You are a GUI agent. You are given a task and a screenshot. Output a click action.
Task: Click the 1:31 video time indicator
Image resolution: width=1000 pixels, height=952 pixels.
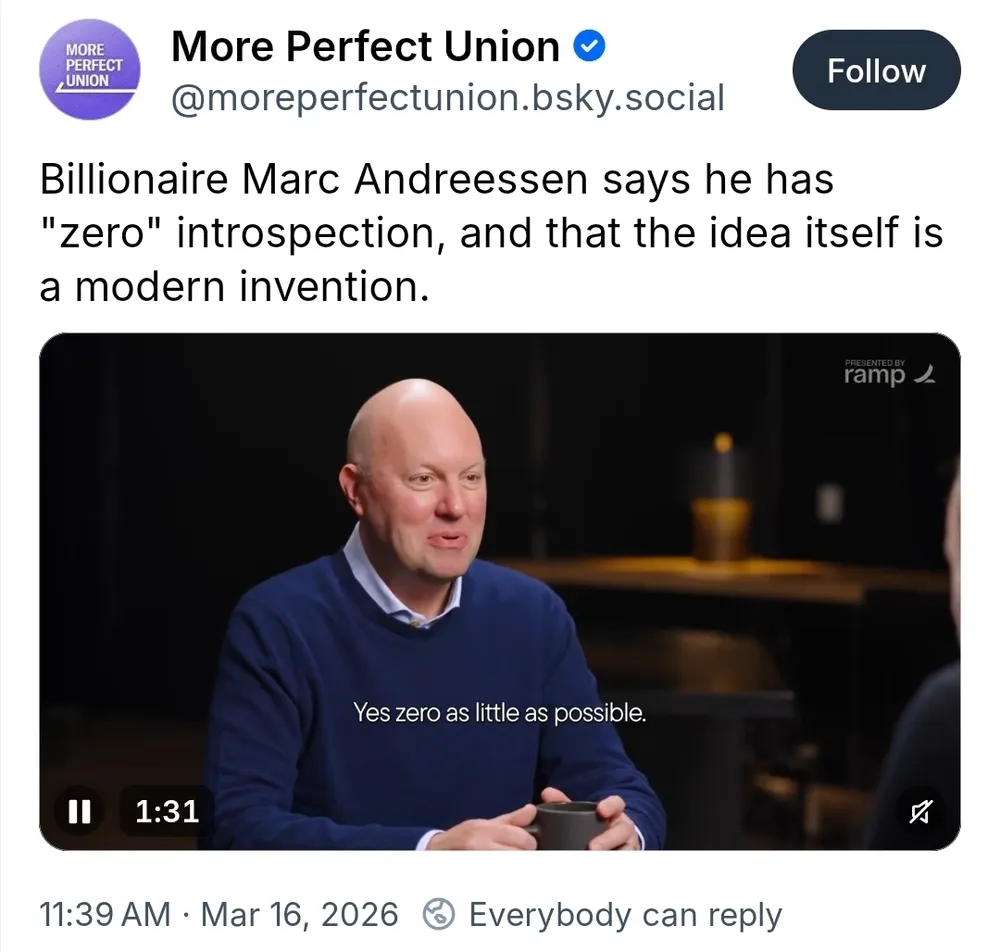click(x=167, y=810)
